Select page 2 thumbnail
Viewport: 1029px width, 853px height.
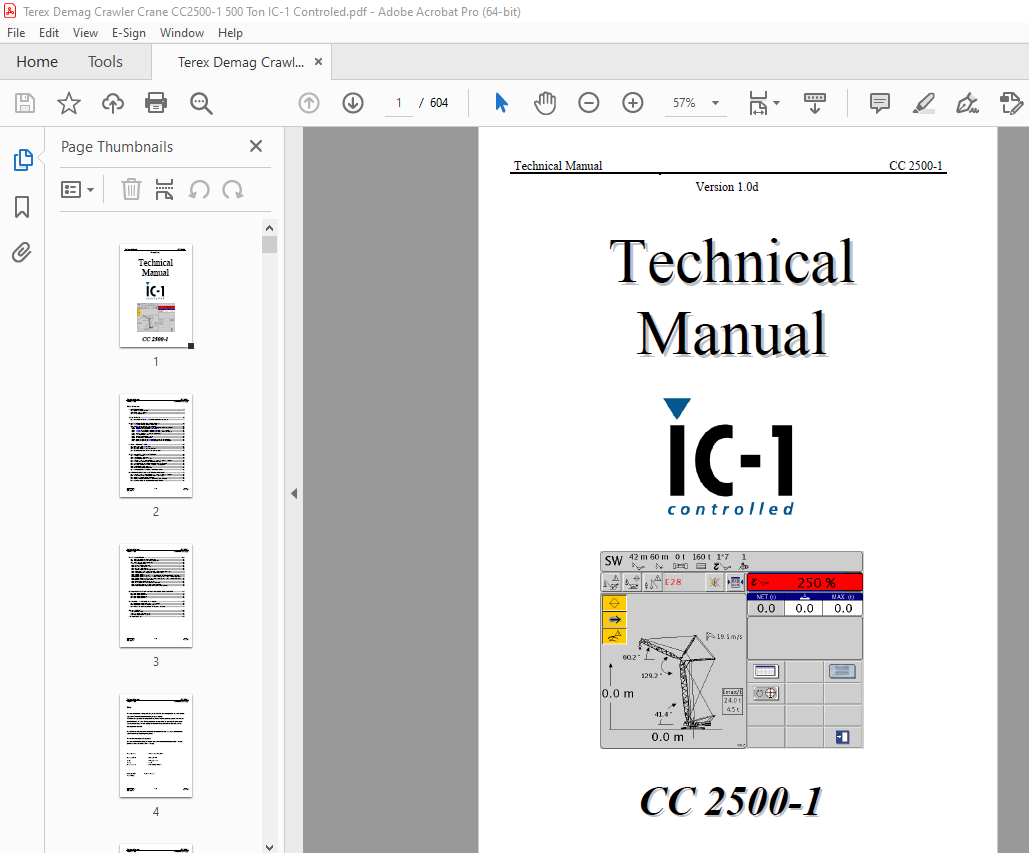pos(156,446)
